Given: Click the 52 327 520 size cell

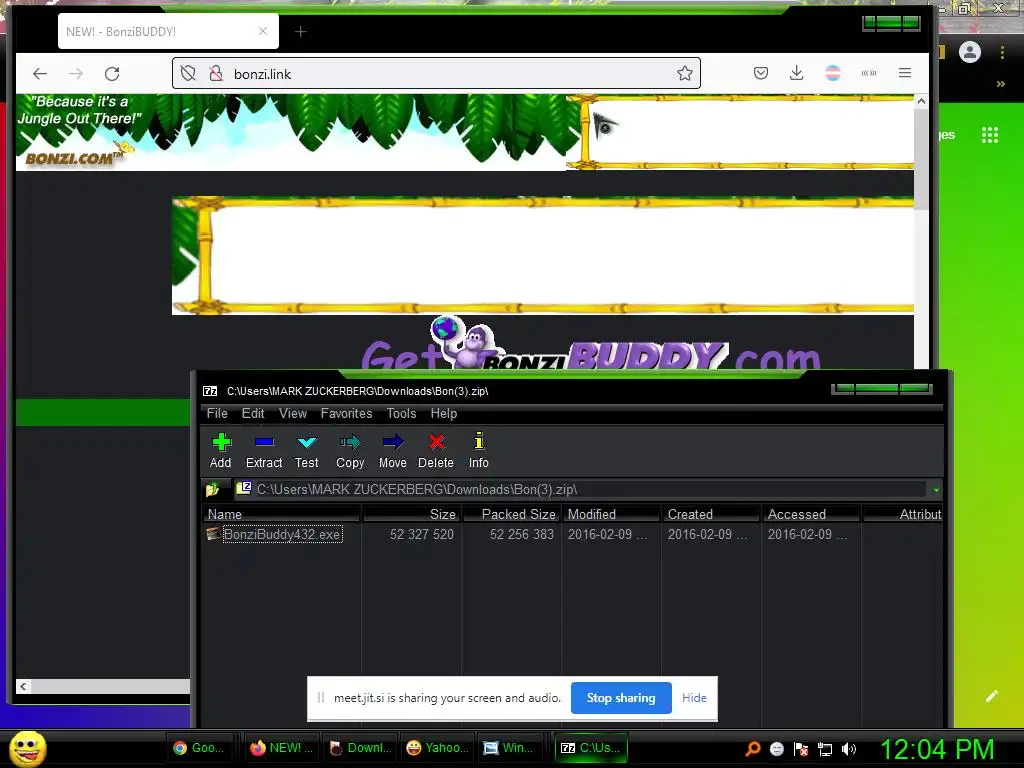Looking at the screenshot, I should pyautogui.click(x=422, y=534).
